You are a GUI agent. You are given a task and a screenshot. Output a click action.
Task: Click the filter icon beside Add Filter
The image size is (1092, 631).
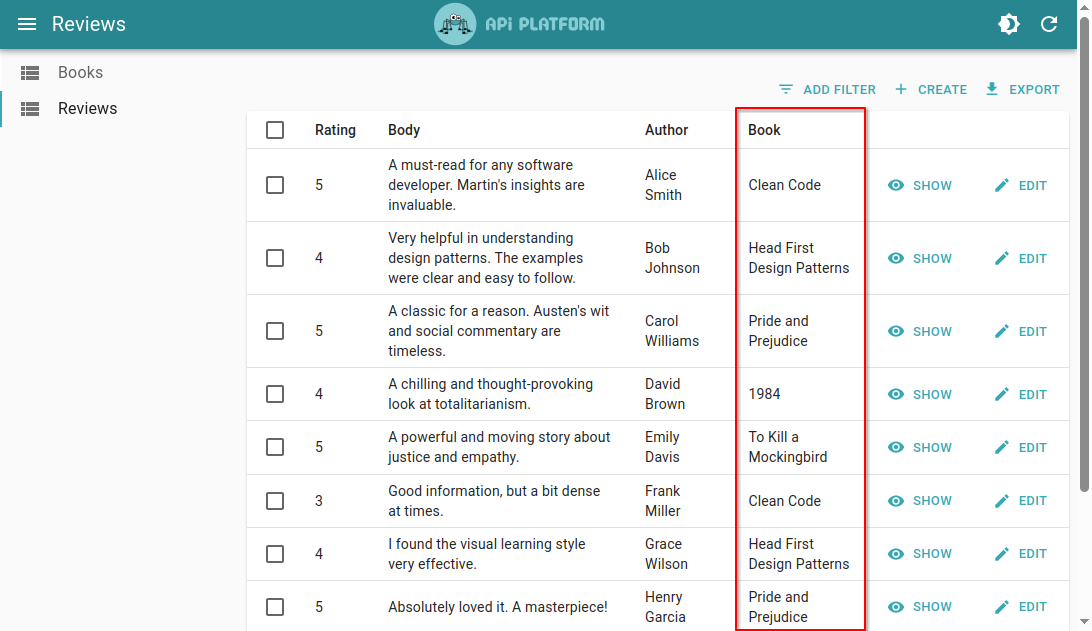click(x=786, y=89)
